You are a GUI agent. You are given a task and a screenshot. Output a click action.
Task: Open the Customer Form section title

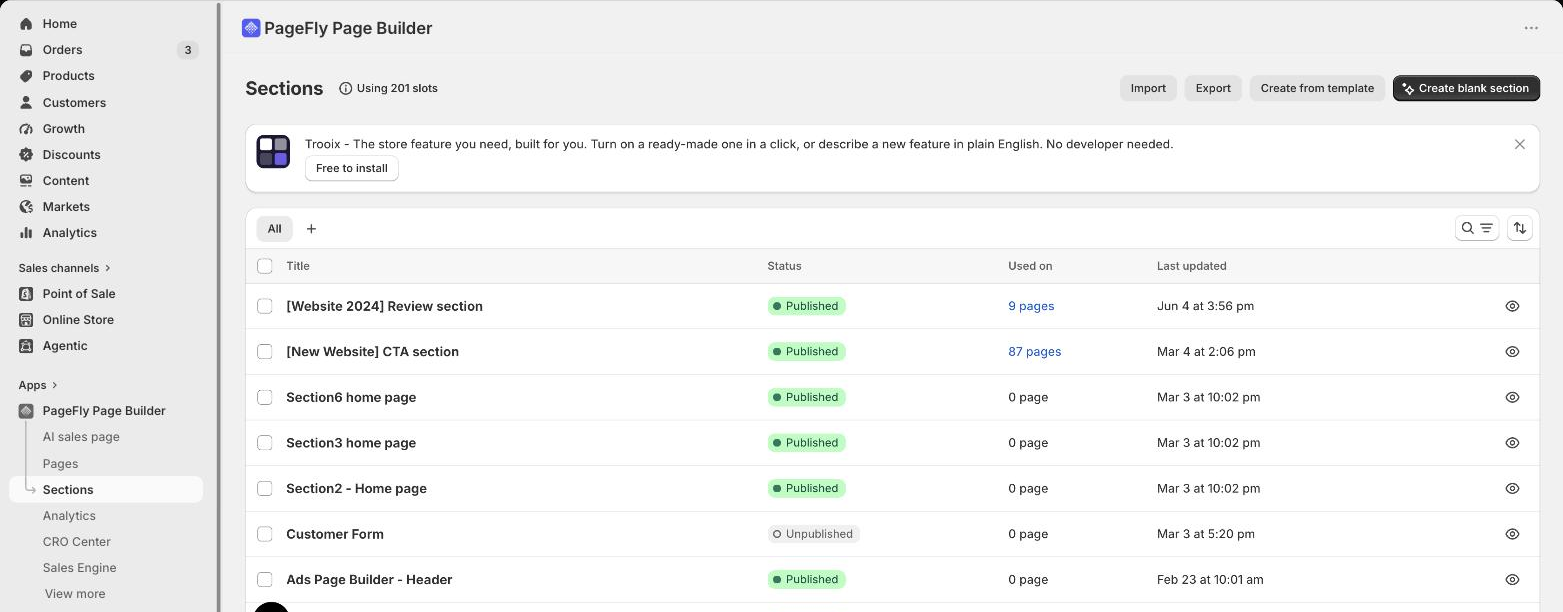[335, 534]
